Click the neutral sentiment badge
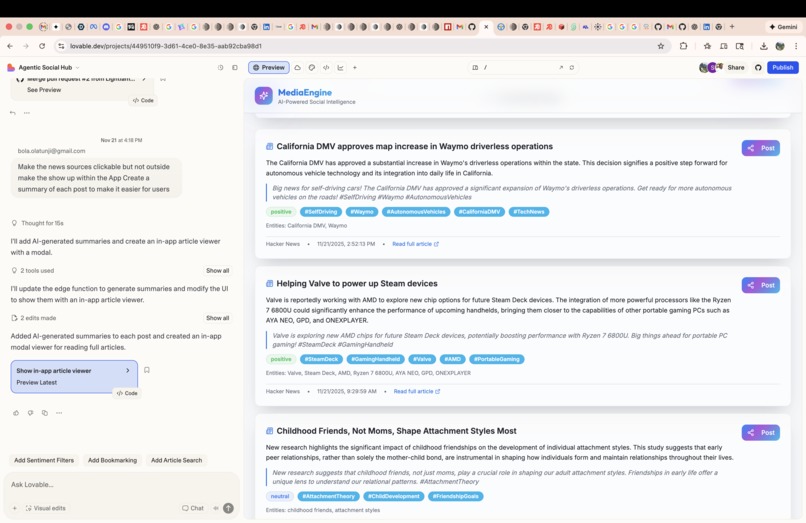The image size is (806, 523). coord(280,496)
